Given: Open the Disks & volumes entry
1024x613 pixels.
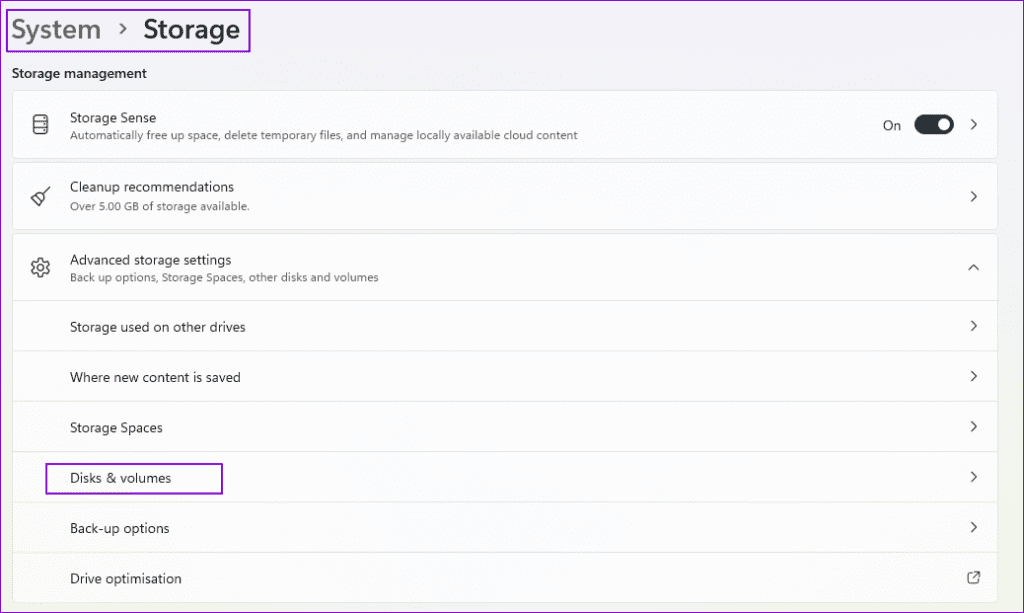Looking at the screenshot, I should (x=121, y=478).
